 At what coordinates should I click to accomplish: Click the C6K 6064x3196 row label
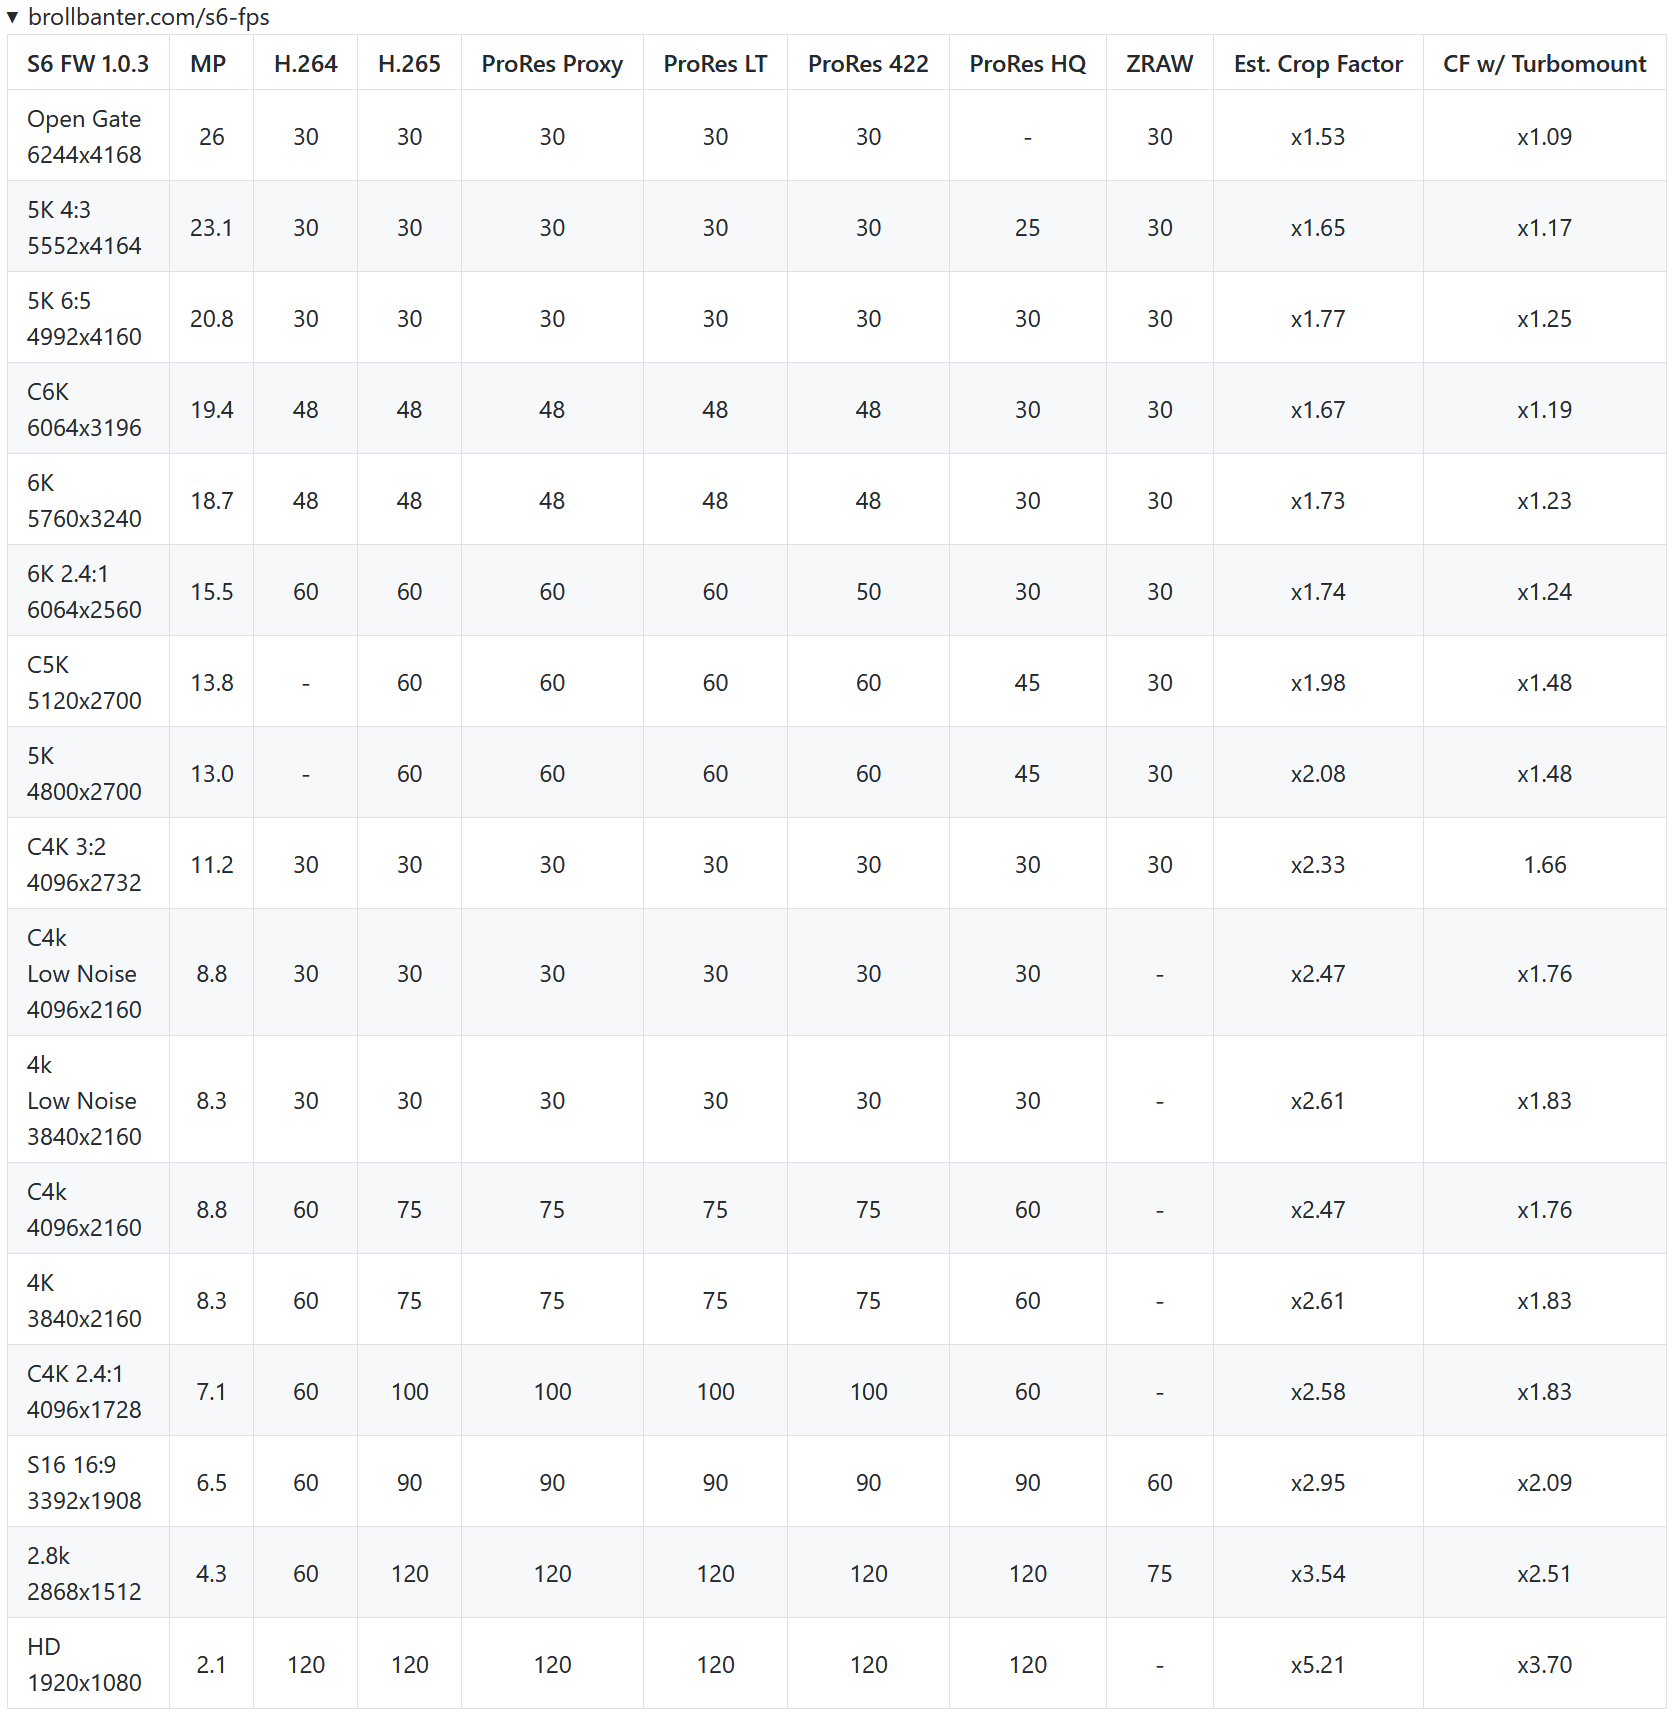pyautogui.click(x=84, y=410)
